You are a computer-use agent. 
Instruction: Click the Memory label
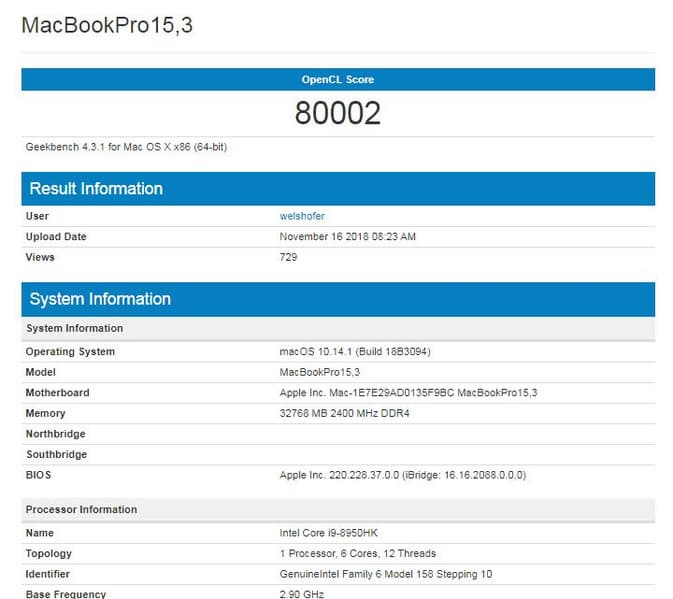point(45,413)
